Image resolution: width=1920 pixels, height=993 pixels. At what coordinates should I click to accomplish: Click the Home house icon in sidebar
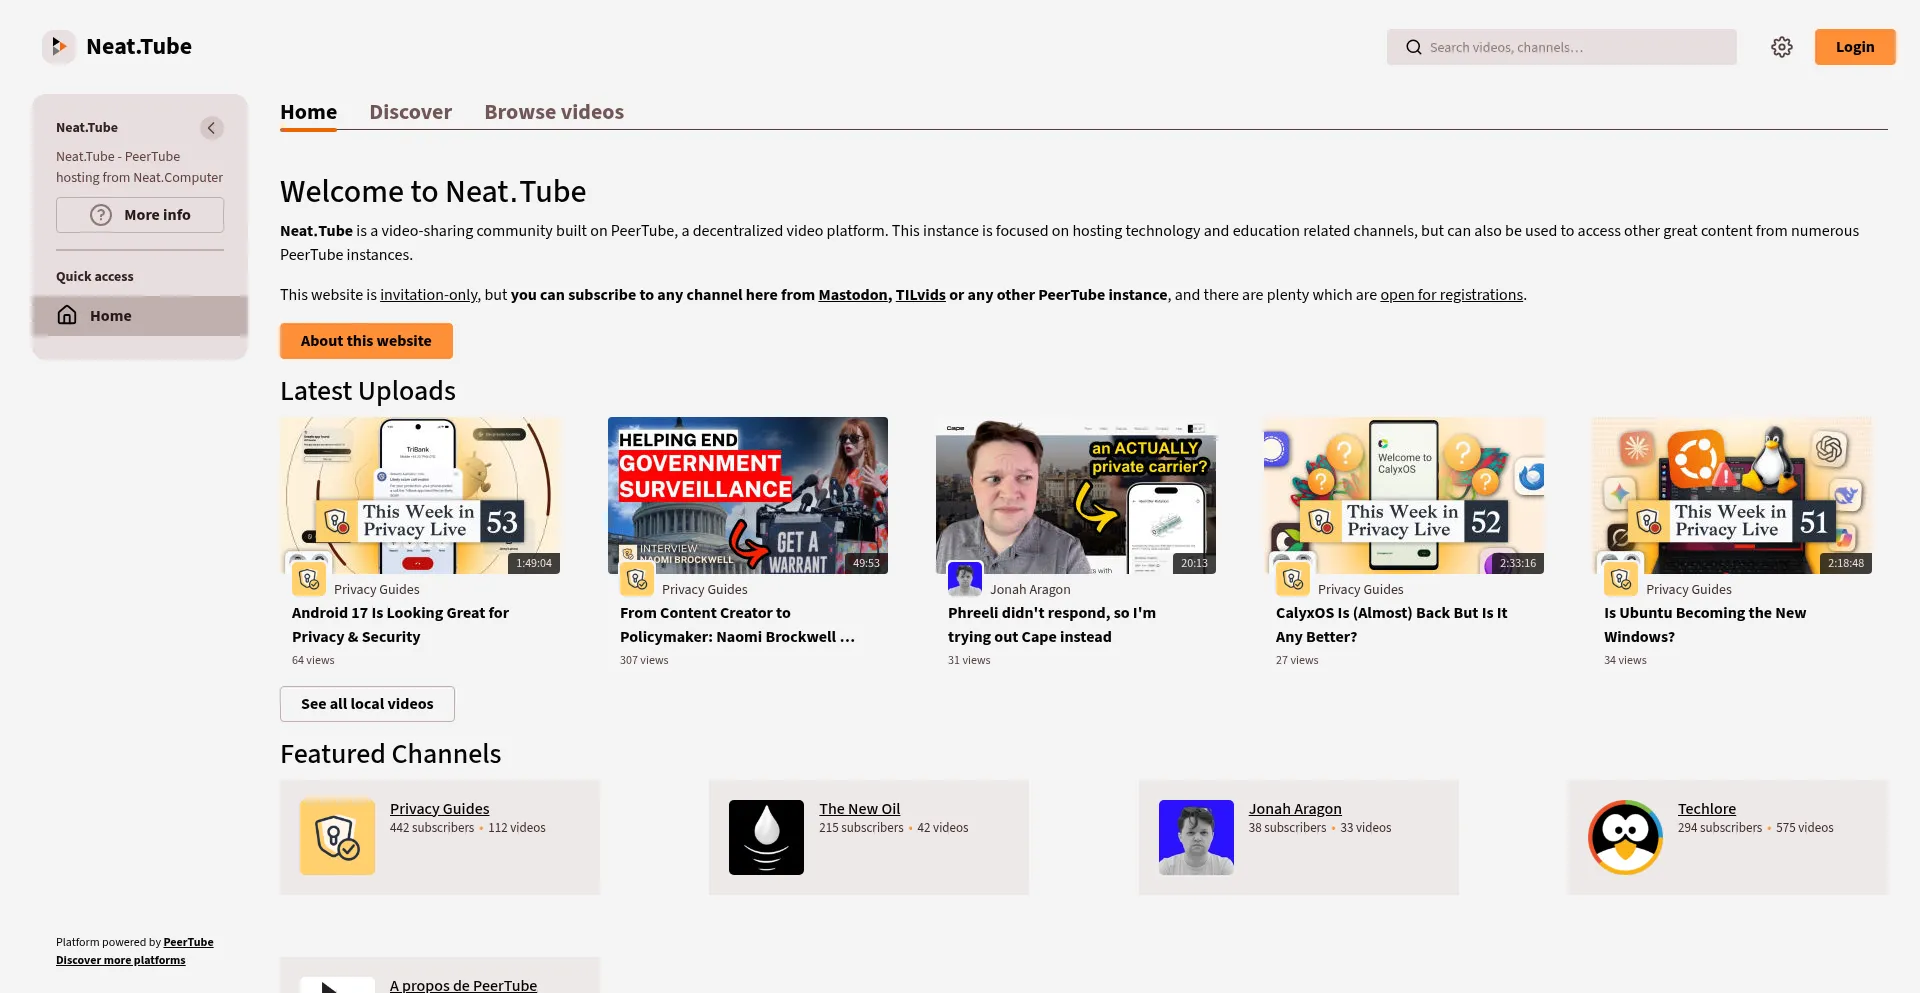click(67, 316)
